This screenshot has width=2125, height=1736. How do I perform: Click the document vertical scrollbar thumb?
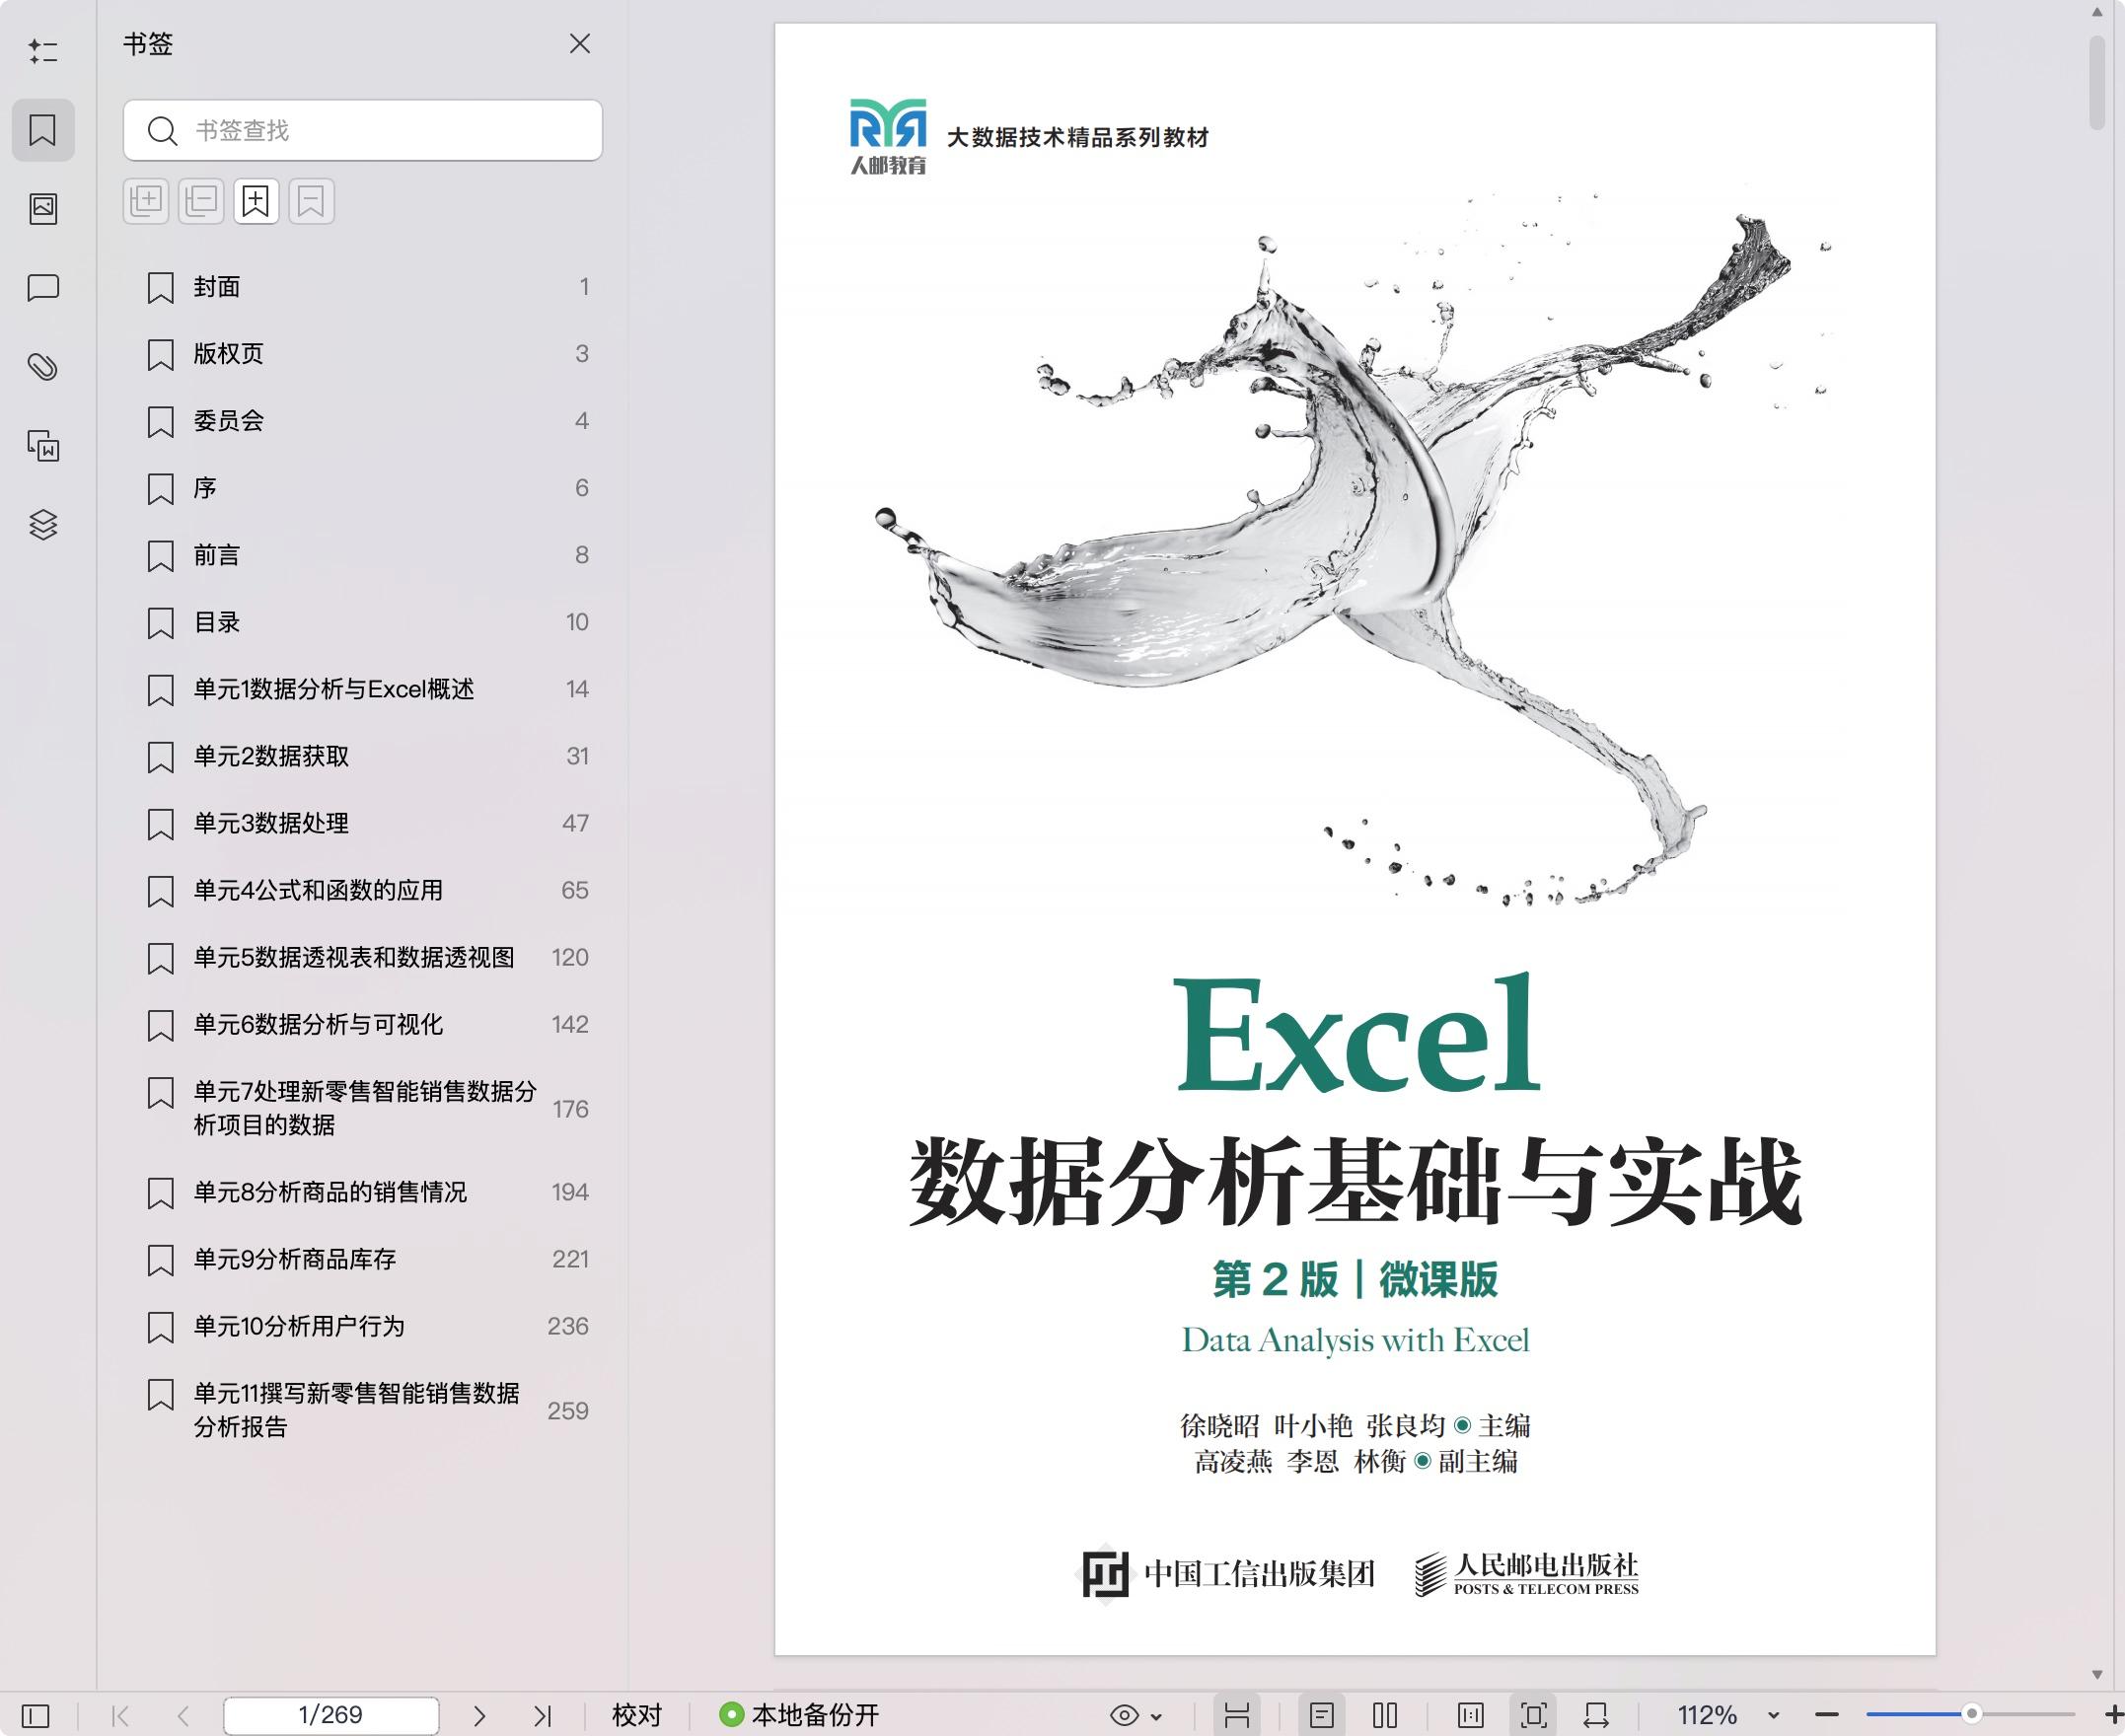[x=2097, y=83]
